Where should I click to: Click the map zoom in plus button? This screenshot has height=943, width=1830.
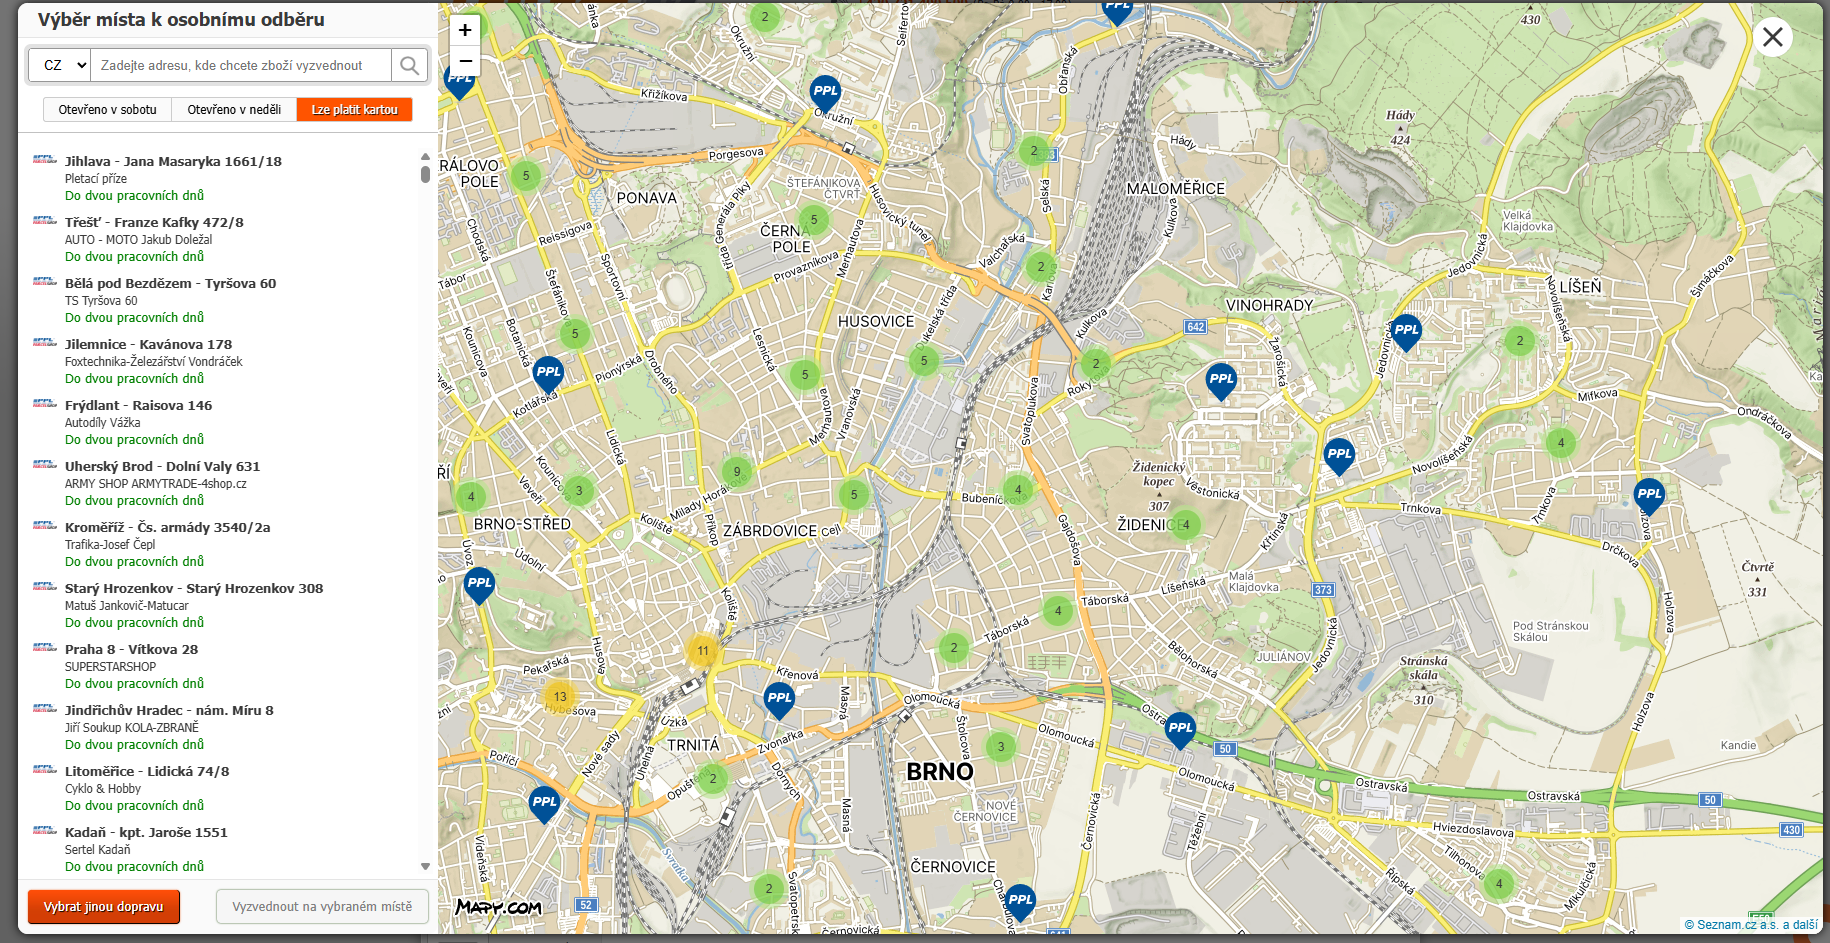point(465,31)
